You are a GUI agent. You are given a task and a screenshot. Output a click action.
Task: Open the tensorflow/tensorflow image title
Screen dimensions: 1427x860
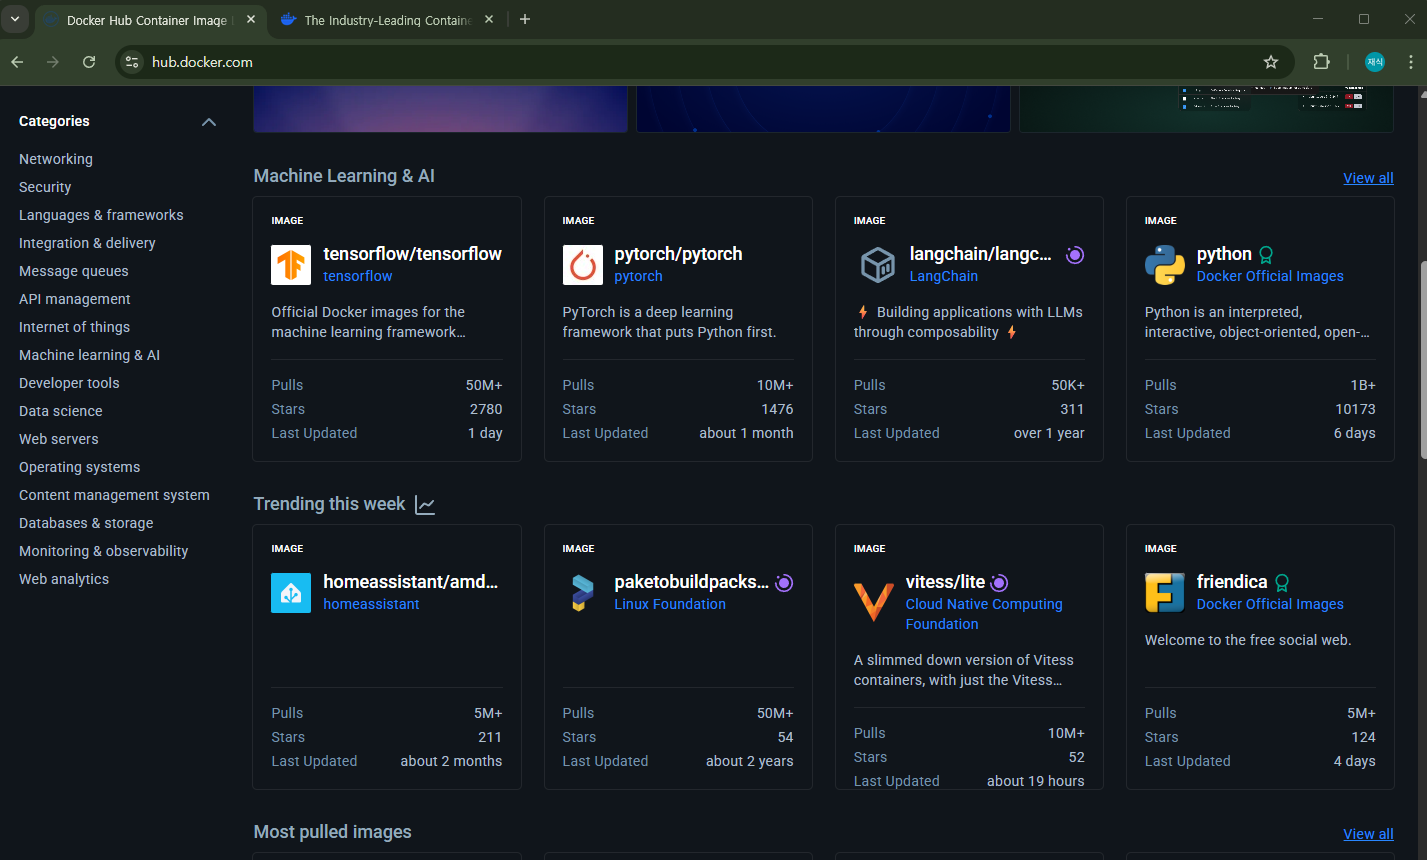412,254
